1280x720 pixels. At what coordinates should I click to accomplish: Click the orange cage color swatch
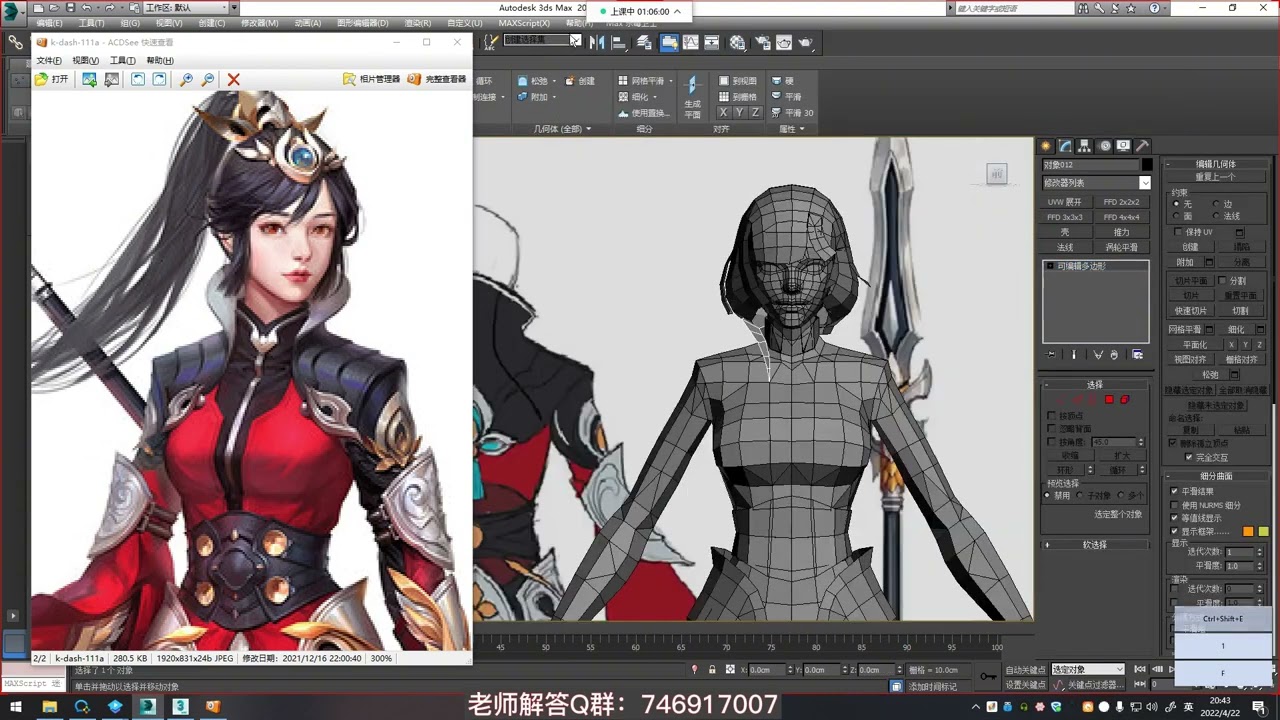click(1248, 532)
